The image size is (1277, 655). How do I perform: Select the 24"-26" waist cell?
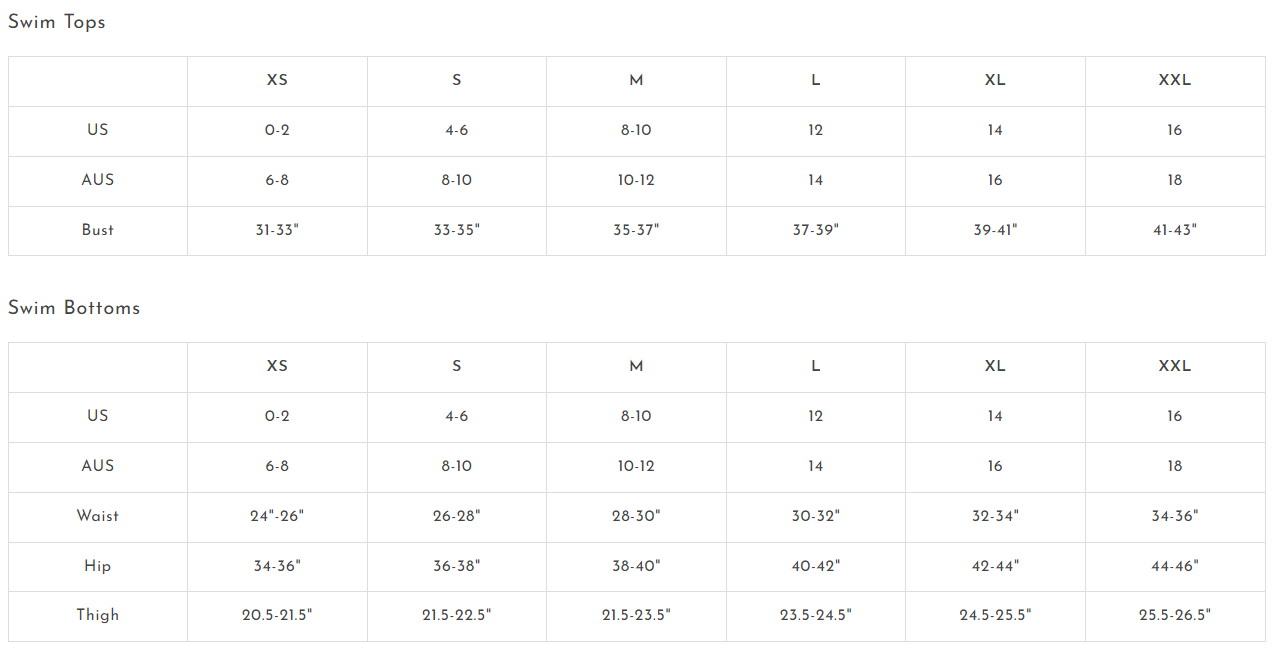pos(277,516)
